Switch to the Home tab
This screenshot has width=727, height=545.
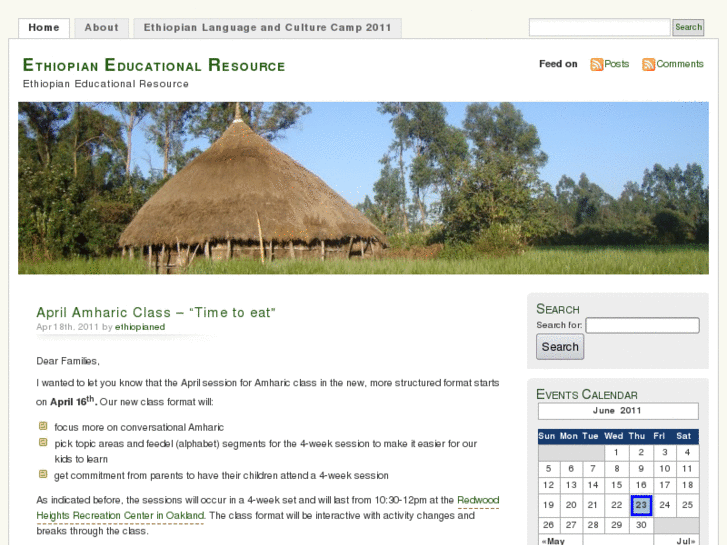pos(44,28)
